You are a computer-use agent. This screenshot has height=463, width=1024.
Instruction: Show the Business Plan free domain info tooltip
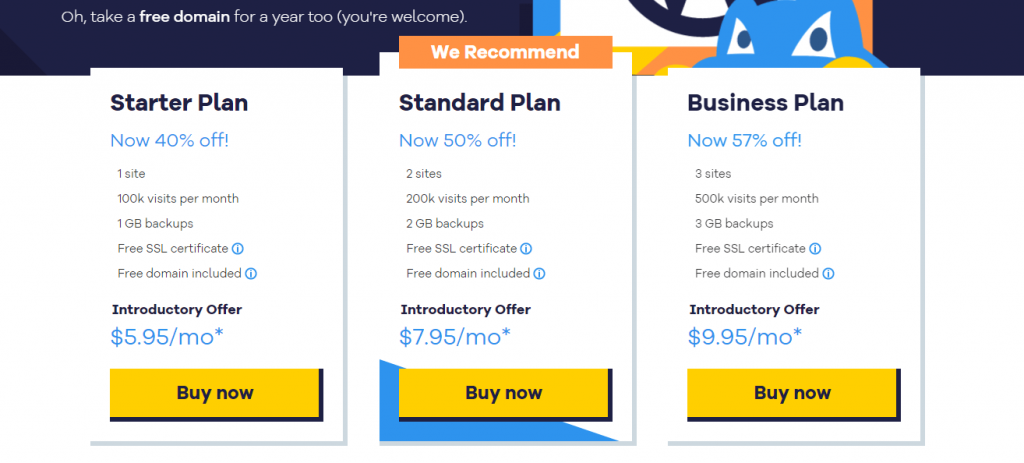click(828, 274)
